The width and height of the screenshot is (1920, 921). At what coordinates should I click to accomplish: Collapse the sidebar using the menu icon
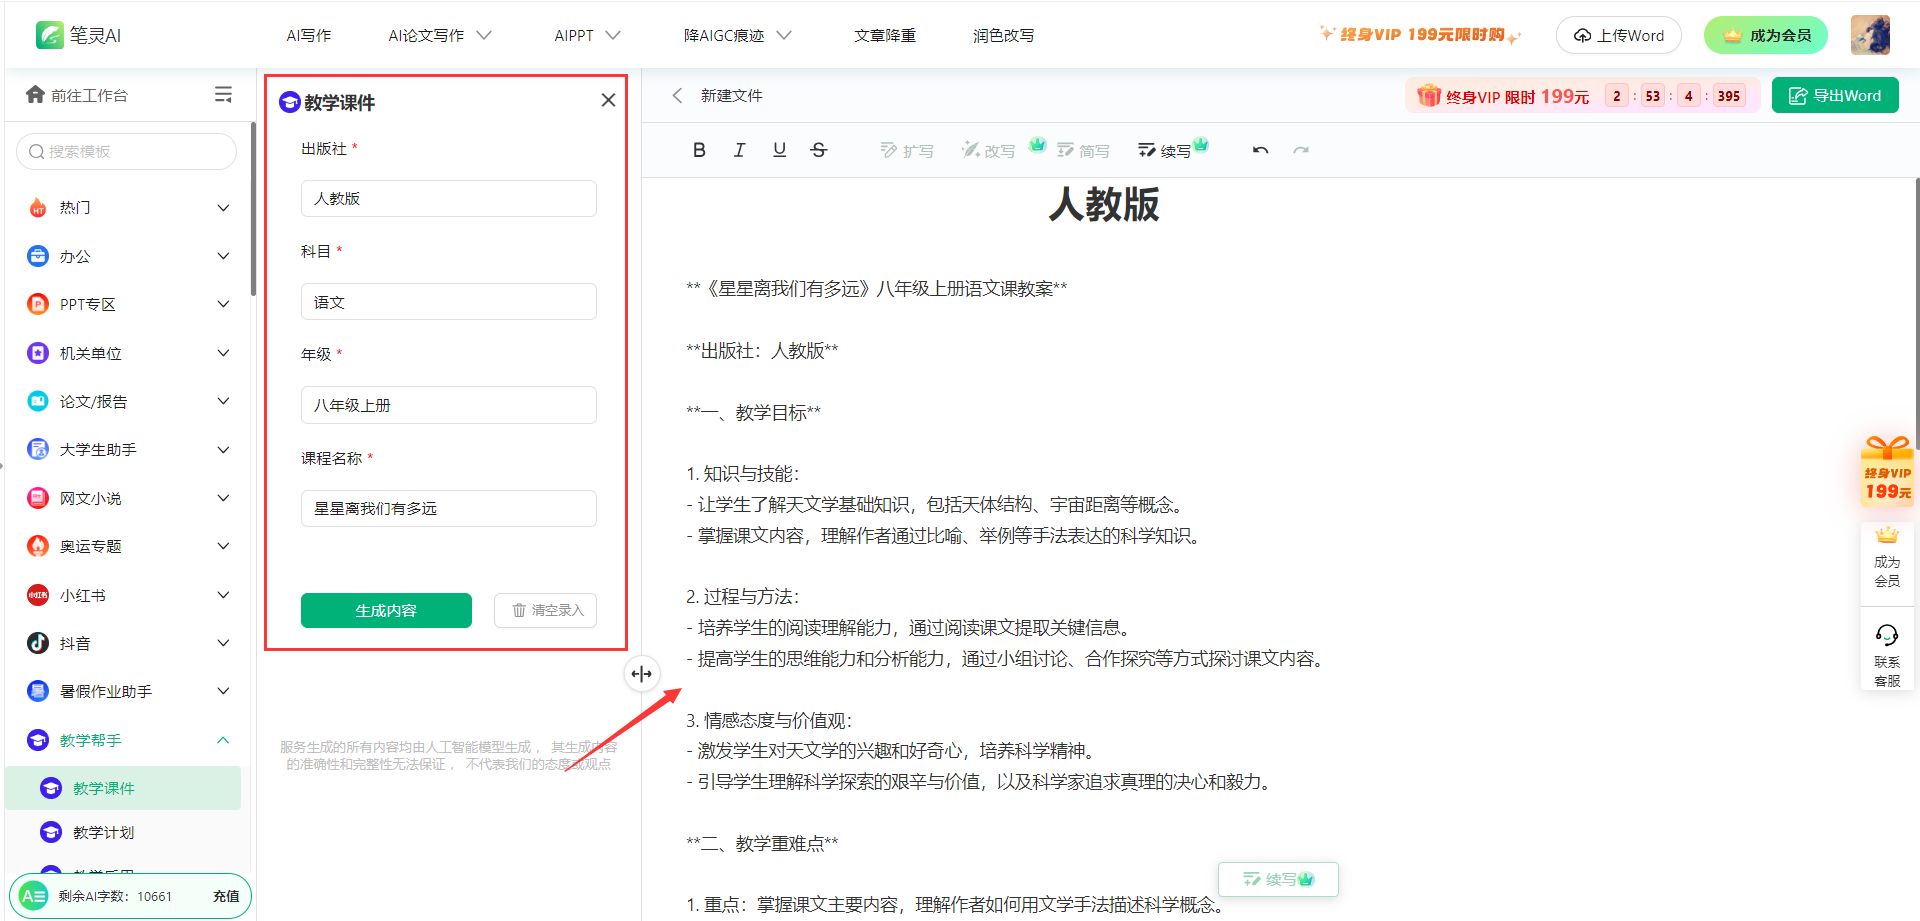(223, 94)
